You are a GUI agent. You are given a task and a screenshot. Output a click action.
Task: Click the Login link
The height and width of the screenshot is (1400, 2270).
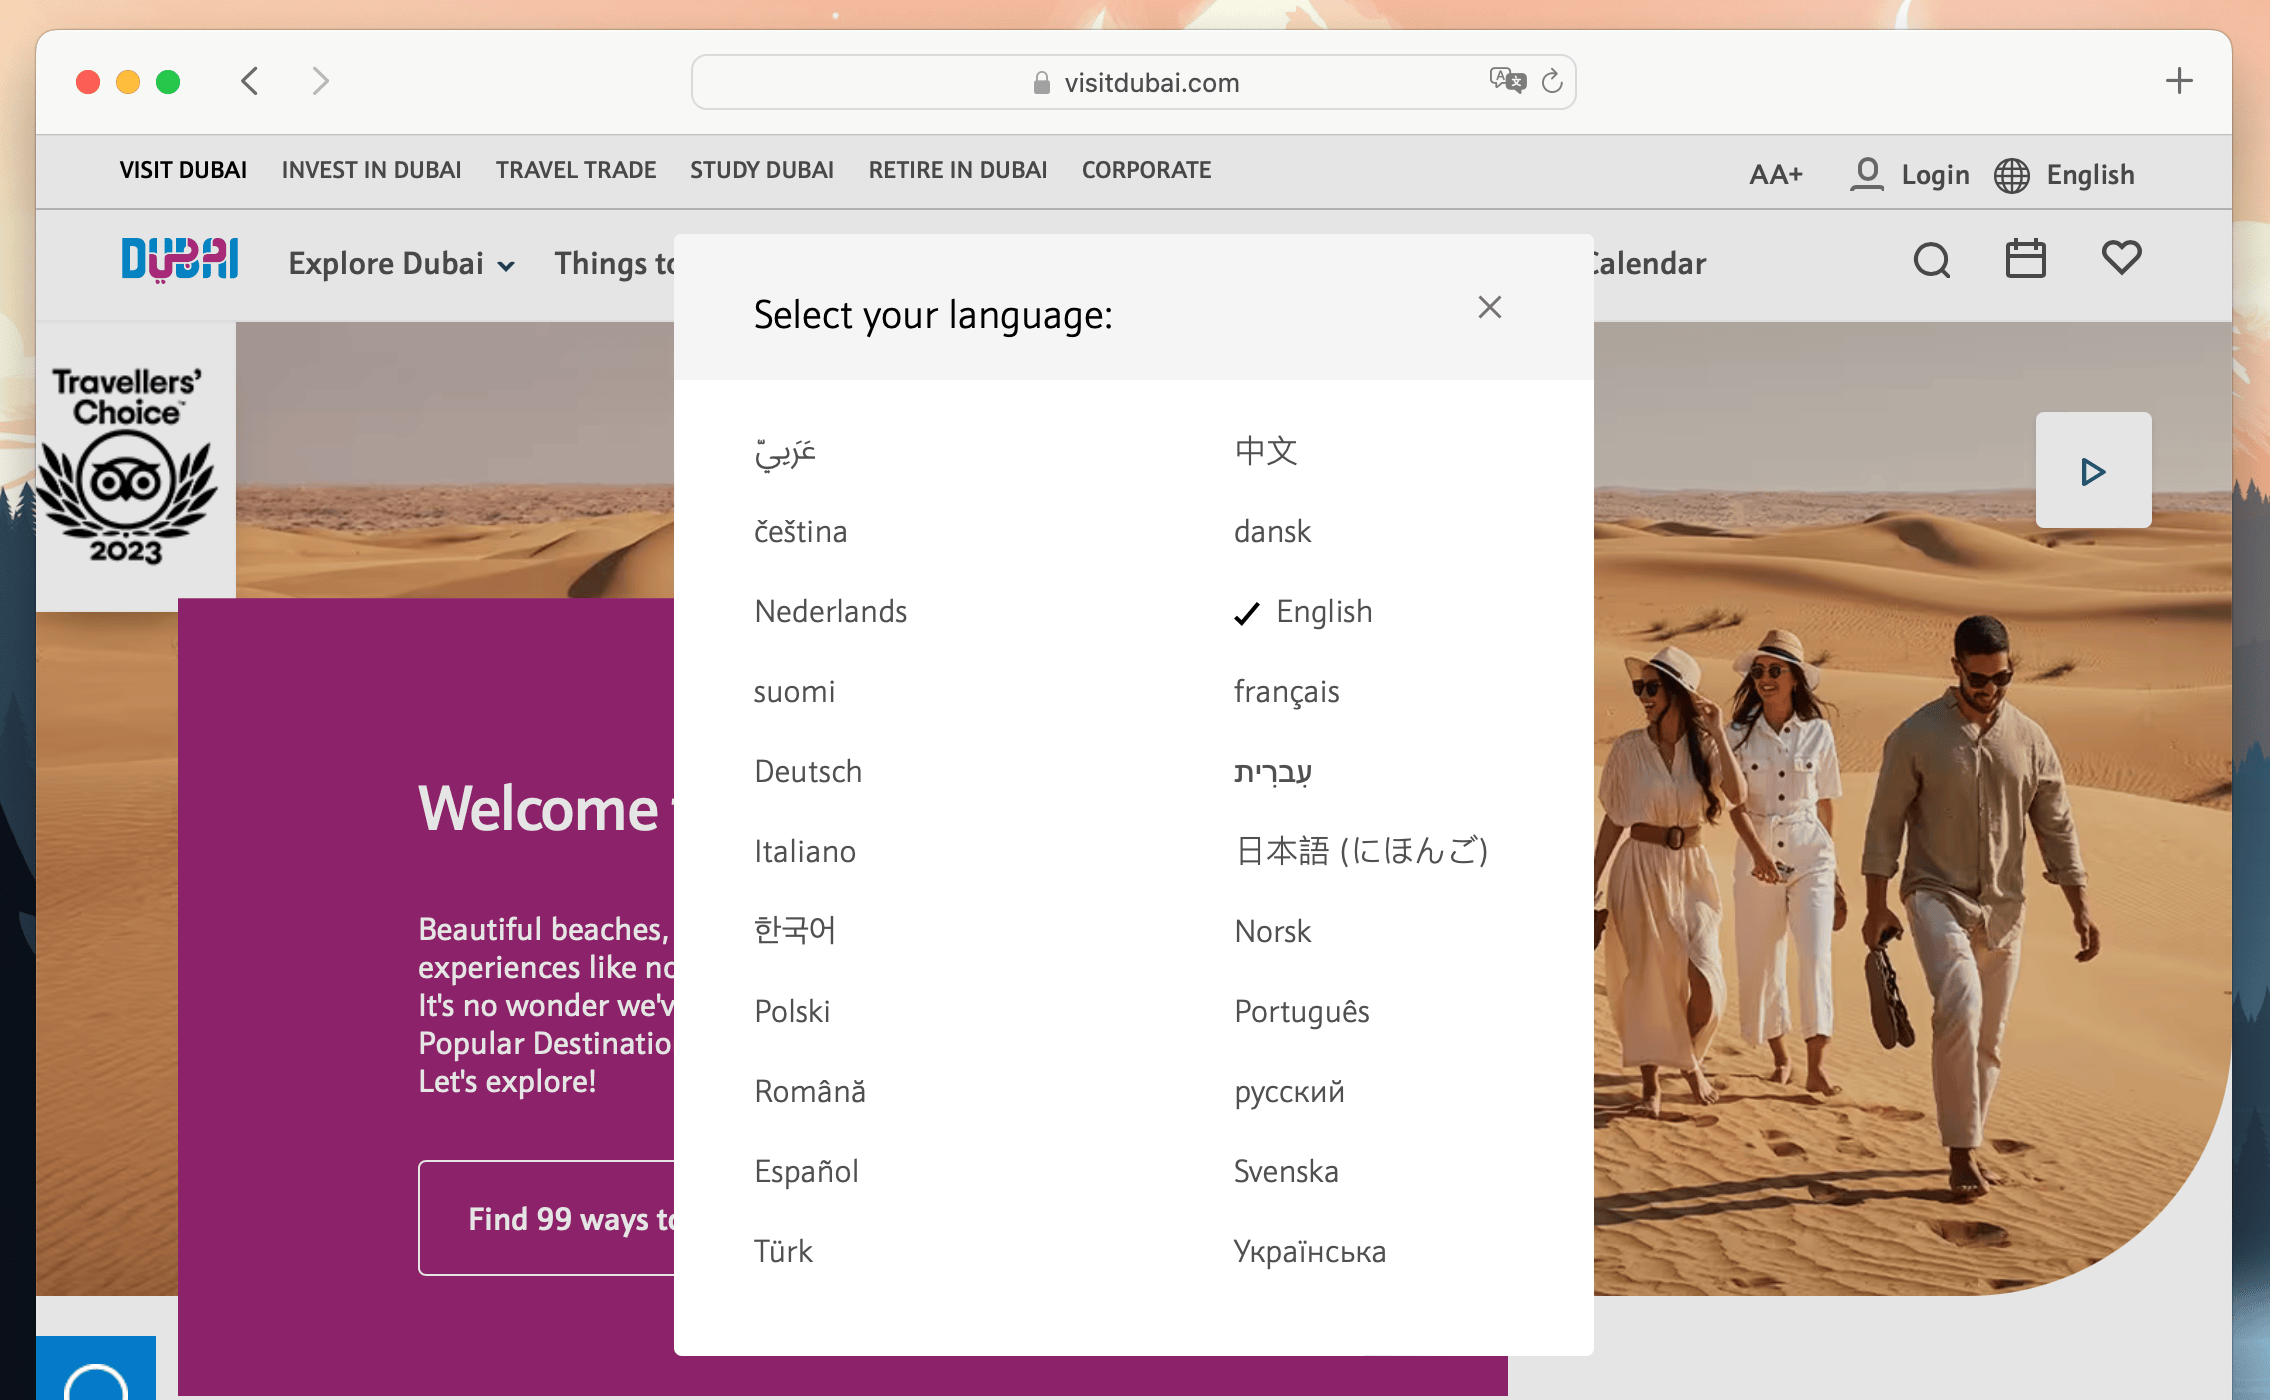1935,175
